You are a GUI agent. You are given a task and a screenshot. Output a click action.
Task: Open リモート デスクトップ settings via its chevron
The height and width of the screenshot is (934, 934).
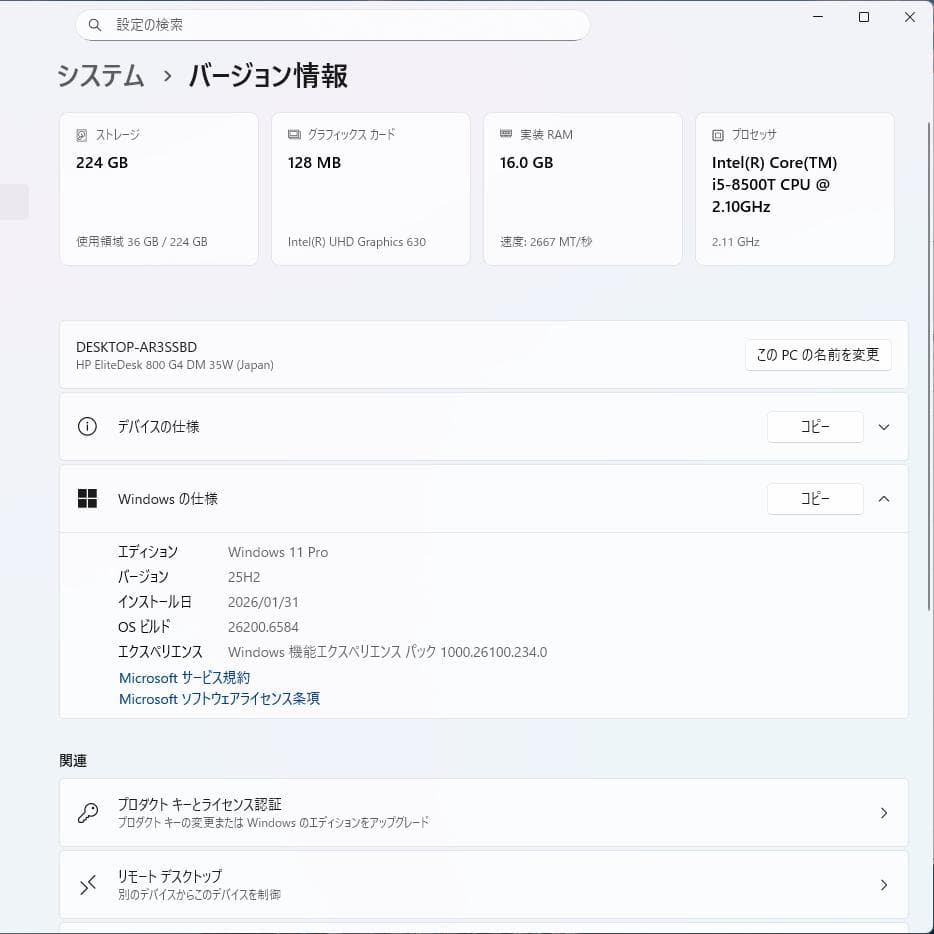coord(883,884)
